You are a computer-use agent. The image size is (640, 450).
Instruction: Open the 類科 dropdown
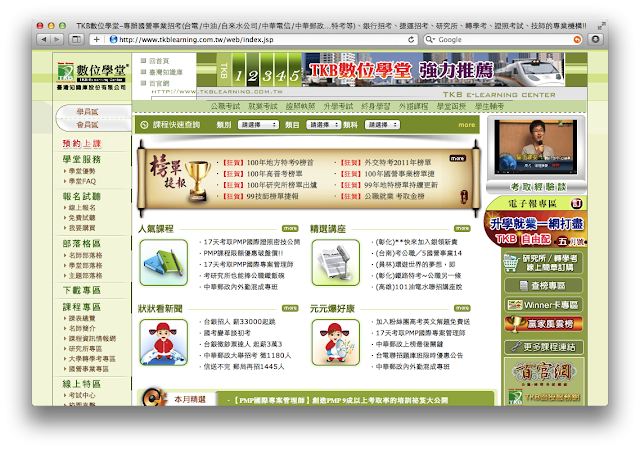coord(382,125)
